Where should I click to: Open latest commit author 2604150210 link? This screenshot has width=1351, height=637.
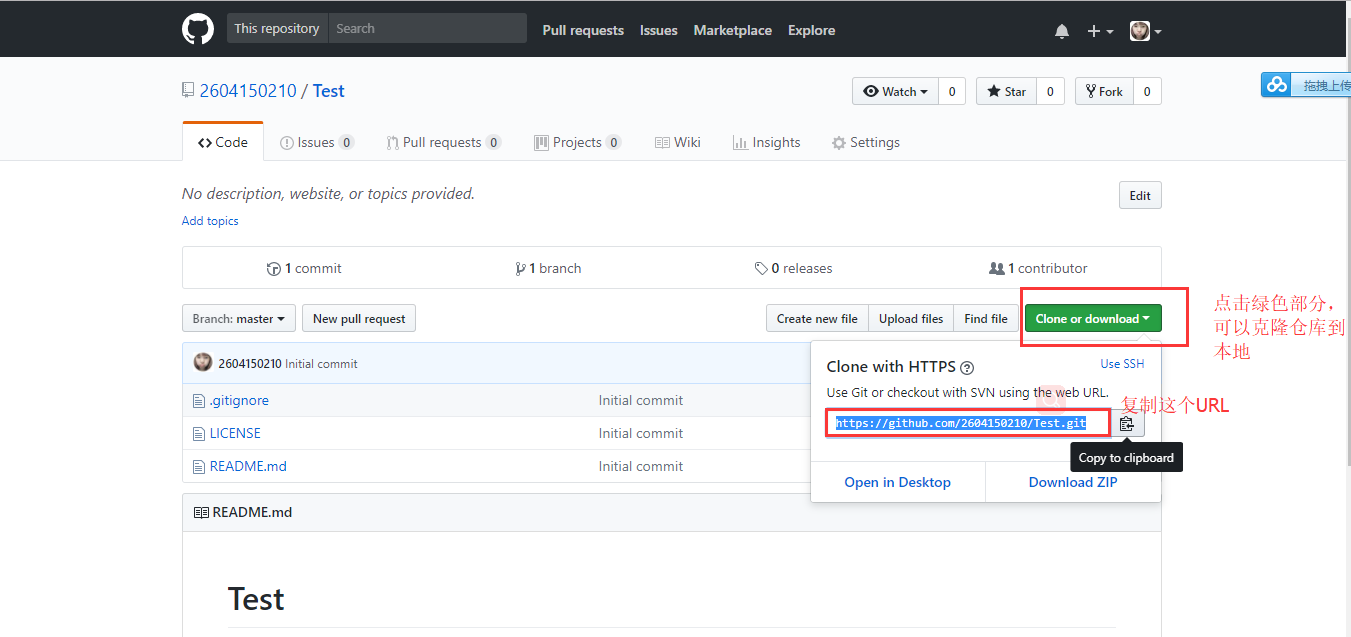pos(250,363)
